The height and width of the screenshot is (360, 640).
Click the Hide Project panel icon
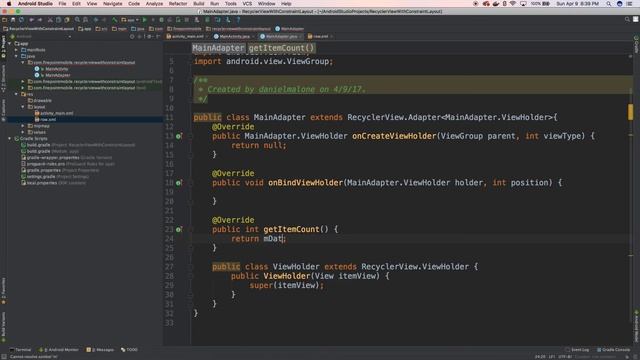pyautogui.click(x=158, y=37)
